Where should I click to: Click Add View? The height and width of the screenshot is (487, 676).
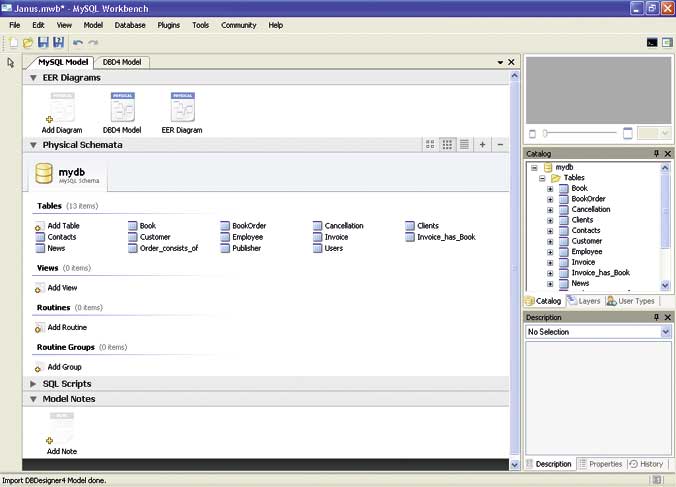click(56, 288)
